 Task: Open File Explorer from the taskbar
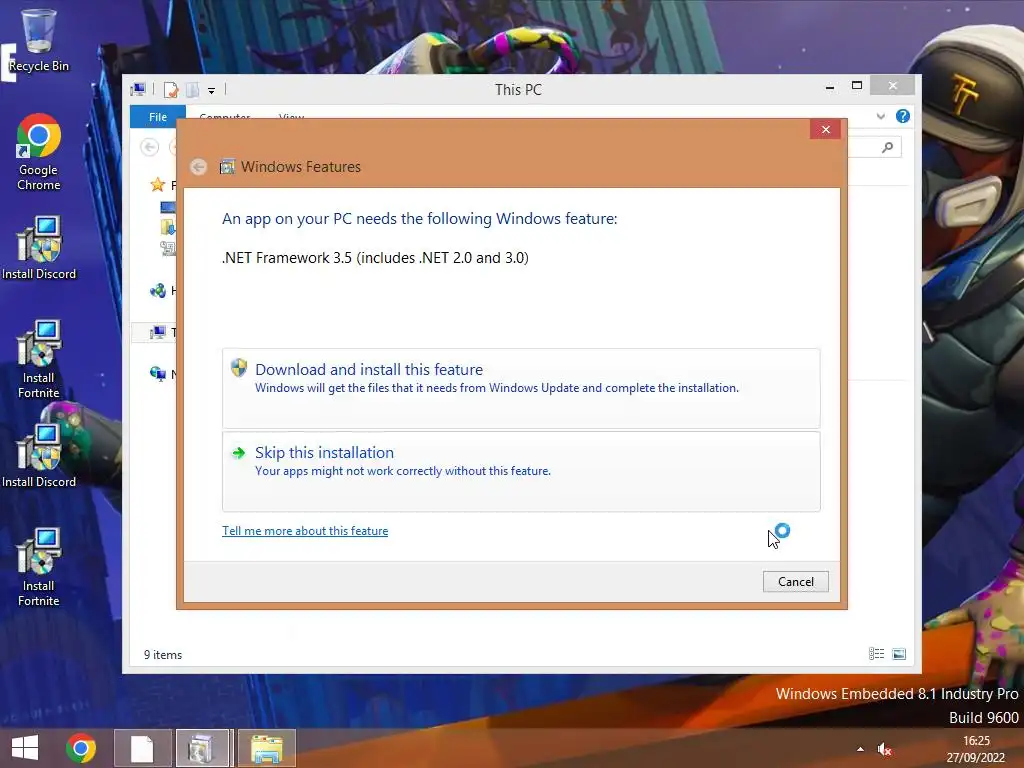(x=267, y=748)
